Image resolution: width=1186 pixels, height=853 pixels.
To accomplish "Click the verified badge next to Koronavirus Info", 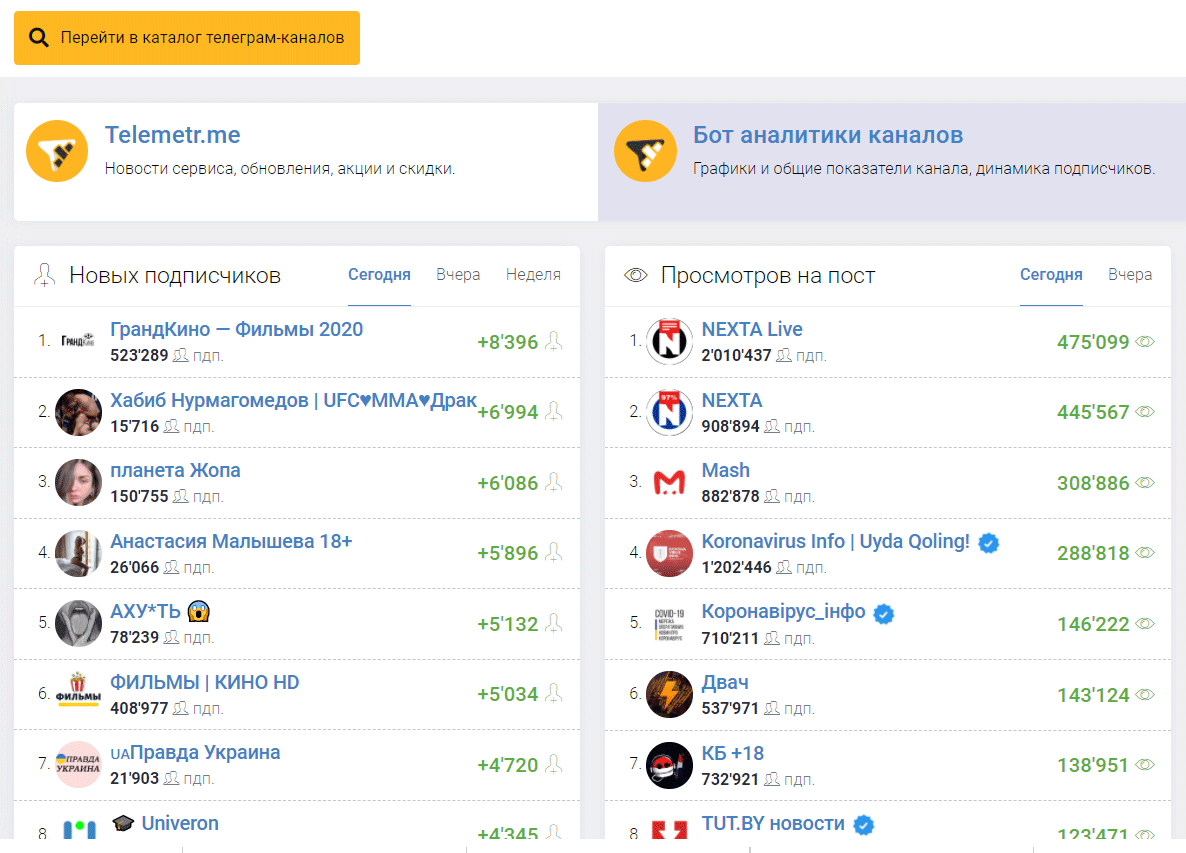I will (989, 543).
